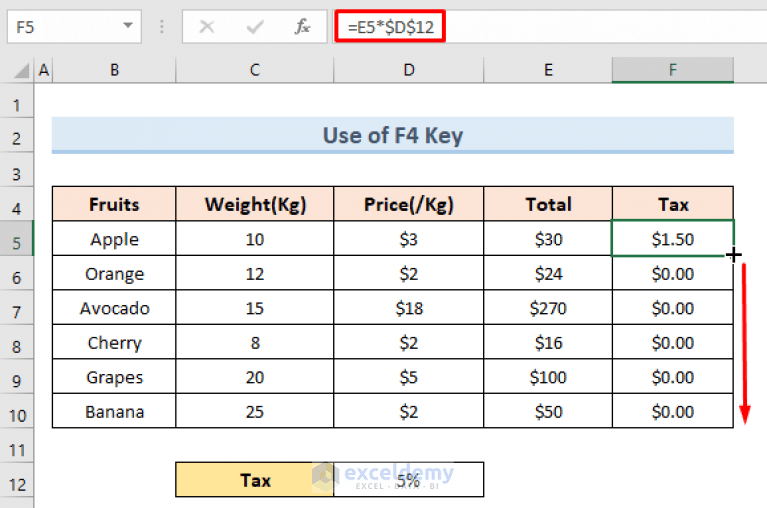Screen dimensions: 767x508
Task: Select Grapes' price cell $5
Action: (x=408, y=377)
